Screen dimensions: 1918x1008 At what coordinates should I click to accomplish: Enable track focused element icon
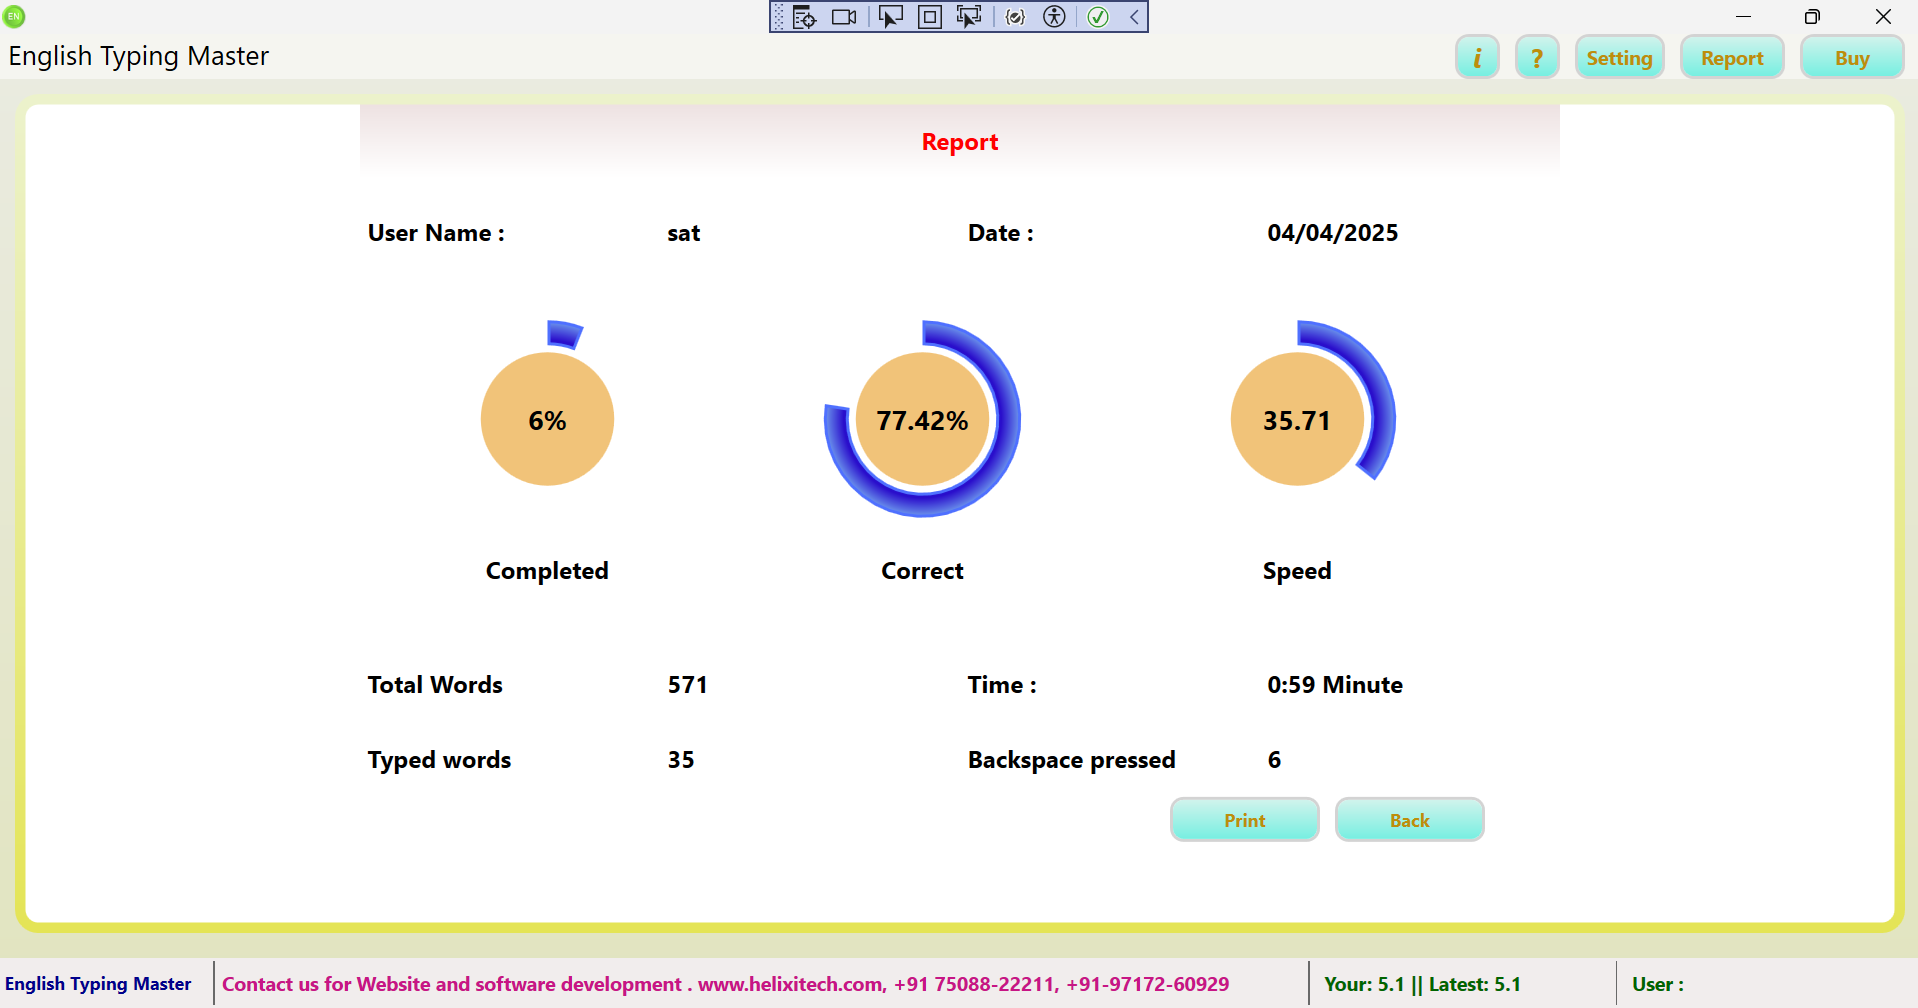969,17
